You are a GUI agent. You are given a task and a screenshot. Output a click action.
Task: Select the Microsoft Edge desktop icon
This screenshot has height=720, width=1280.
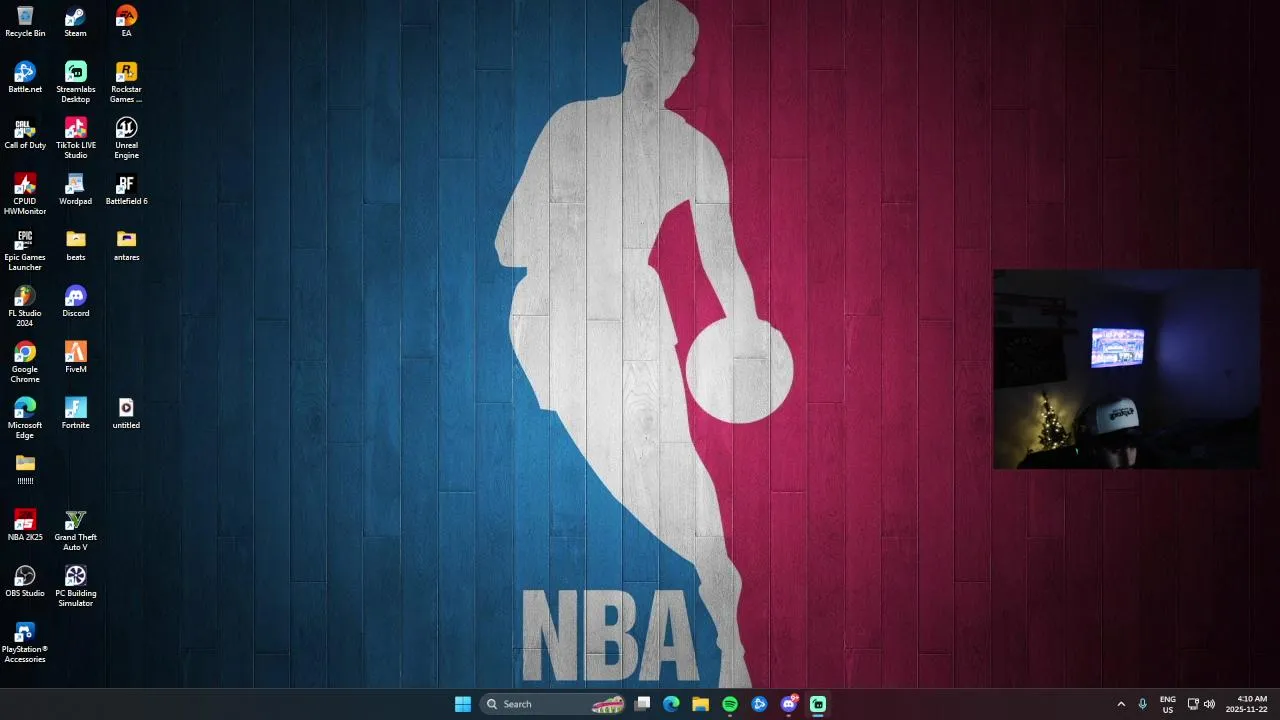(x=25, y=418)
